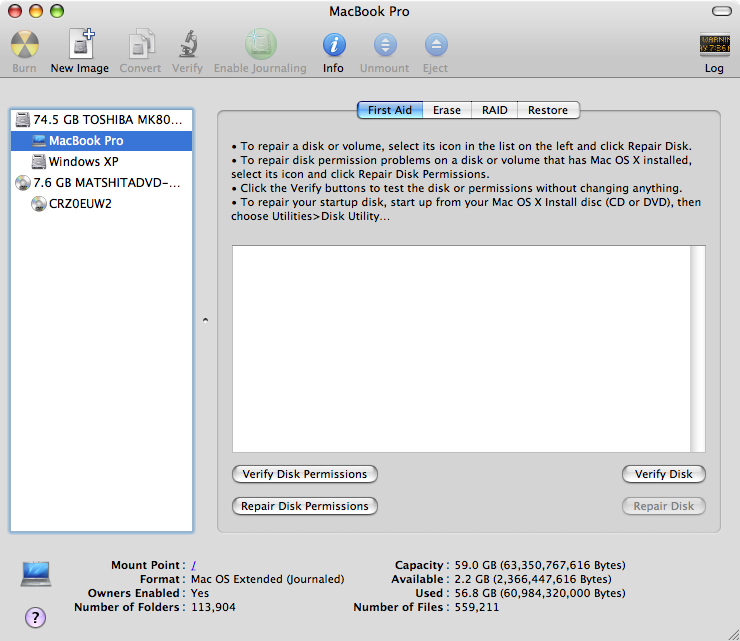This screenshot has height=641, width=740.
Task: Switch to the Erase tab
Action: click(446, 110)
